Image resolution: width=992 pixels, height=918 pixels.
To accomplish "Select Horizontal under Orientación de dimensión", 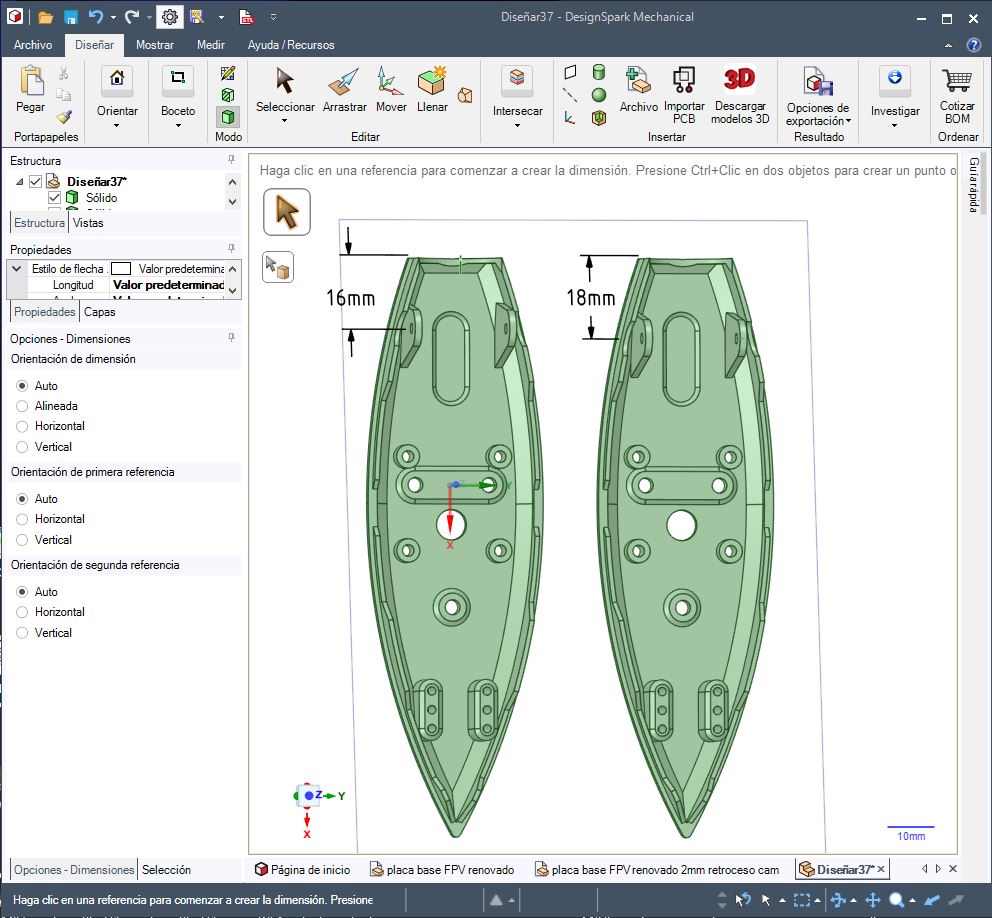I will (22, 427).
